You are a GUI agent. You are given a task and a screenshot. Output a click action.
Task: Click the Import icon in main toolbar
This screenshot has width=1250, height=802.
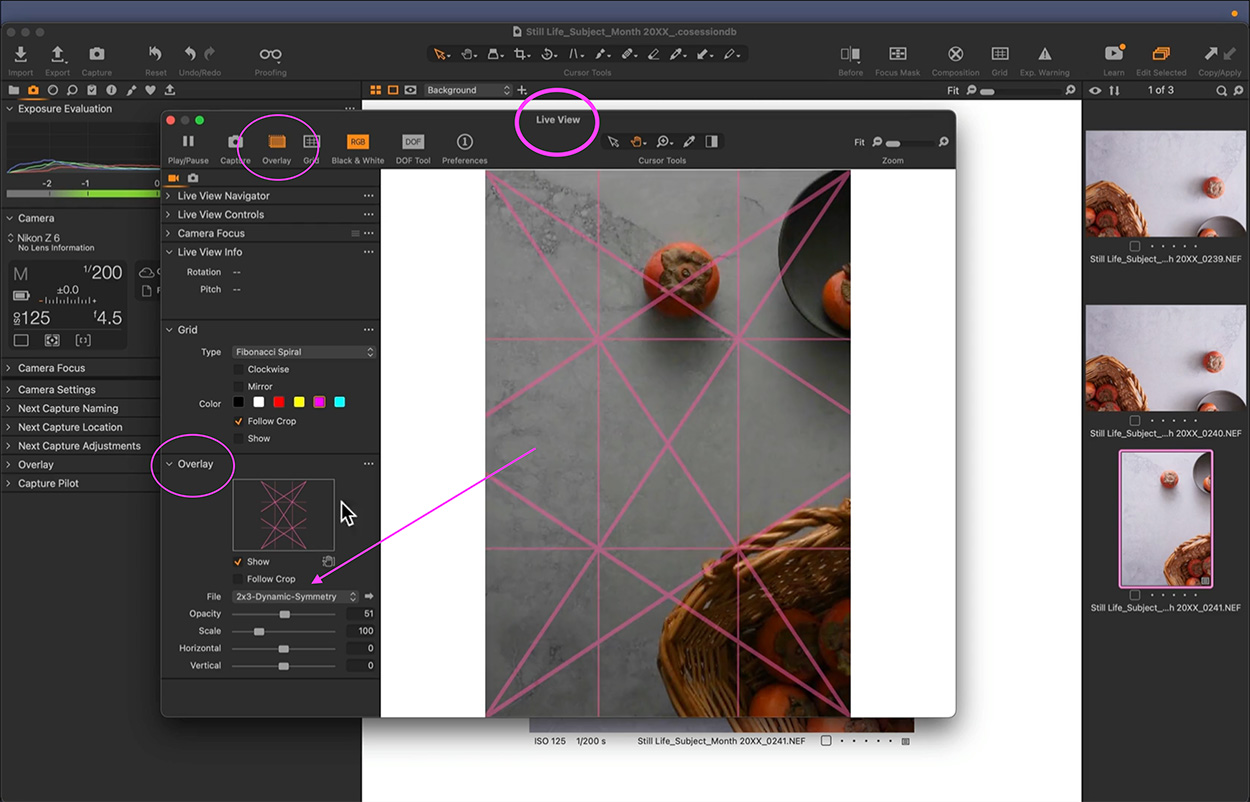click(x=20, y=54)
